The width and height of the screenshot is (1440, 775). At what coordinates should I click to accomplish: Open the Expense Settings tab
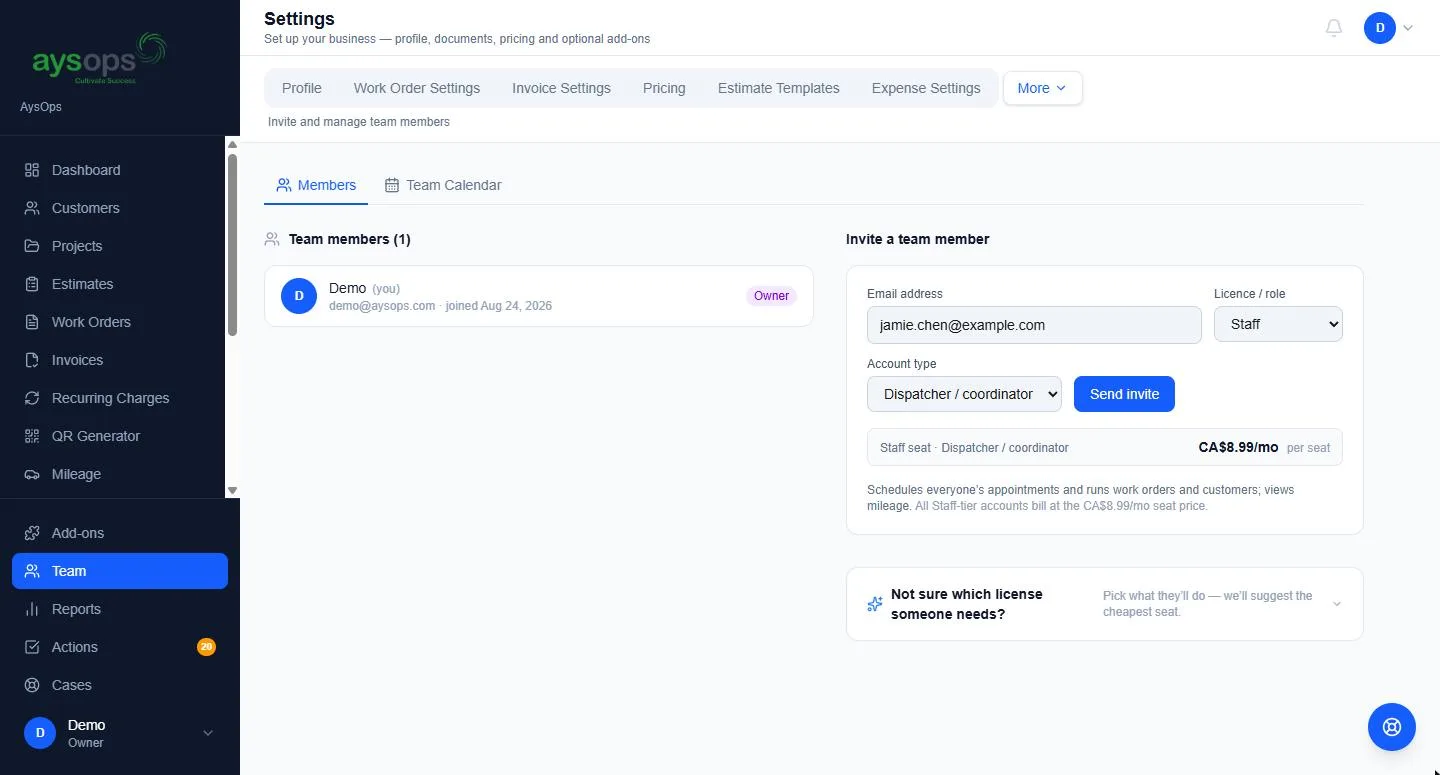point(926,88)
